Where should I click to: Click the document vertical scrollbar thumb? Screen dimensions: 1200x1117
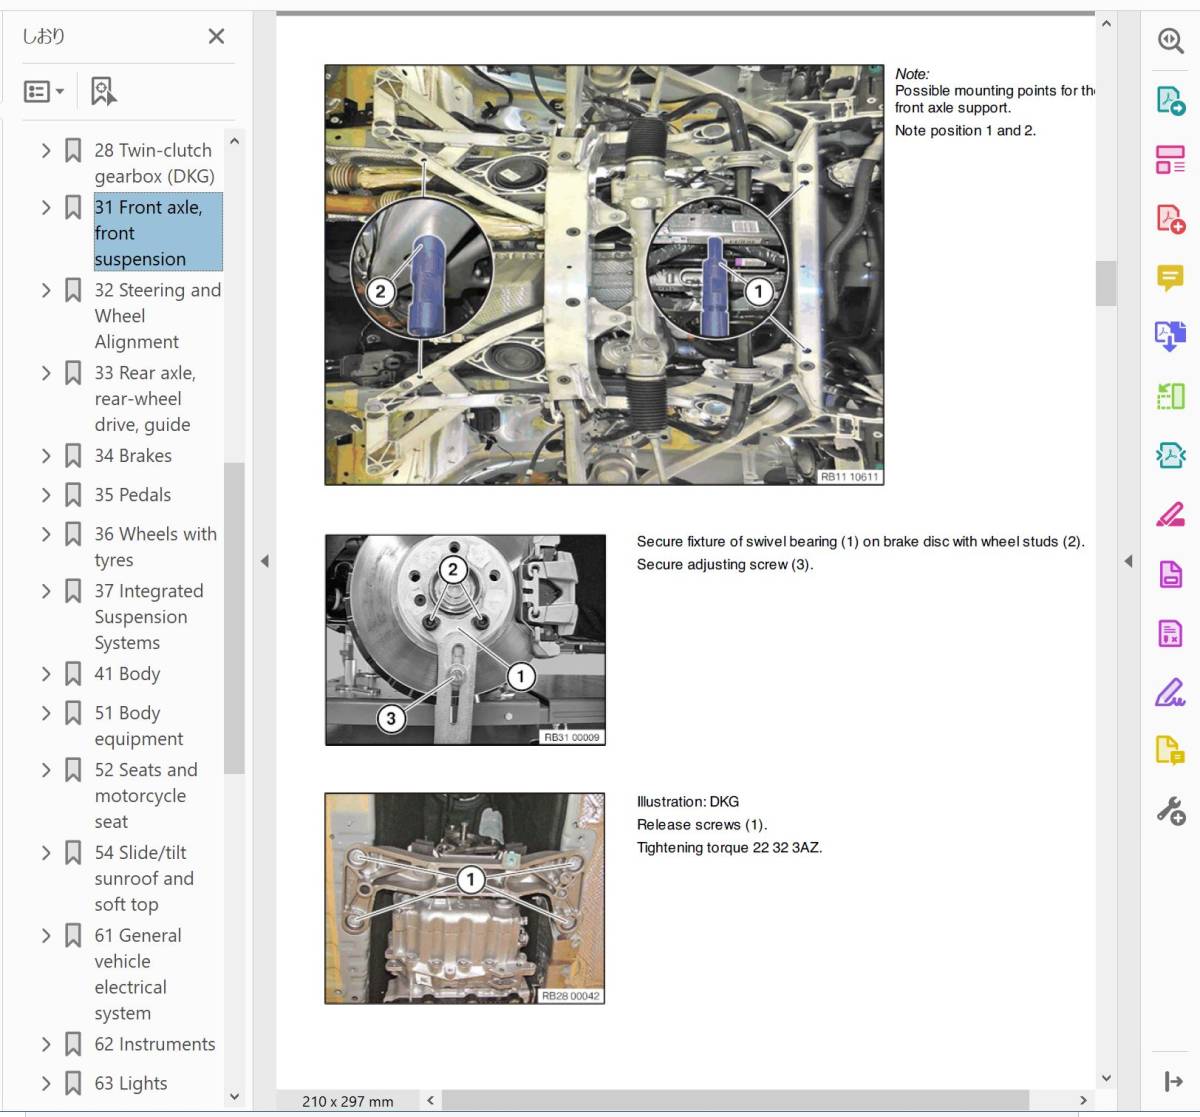point(1105,283)
